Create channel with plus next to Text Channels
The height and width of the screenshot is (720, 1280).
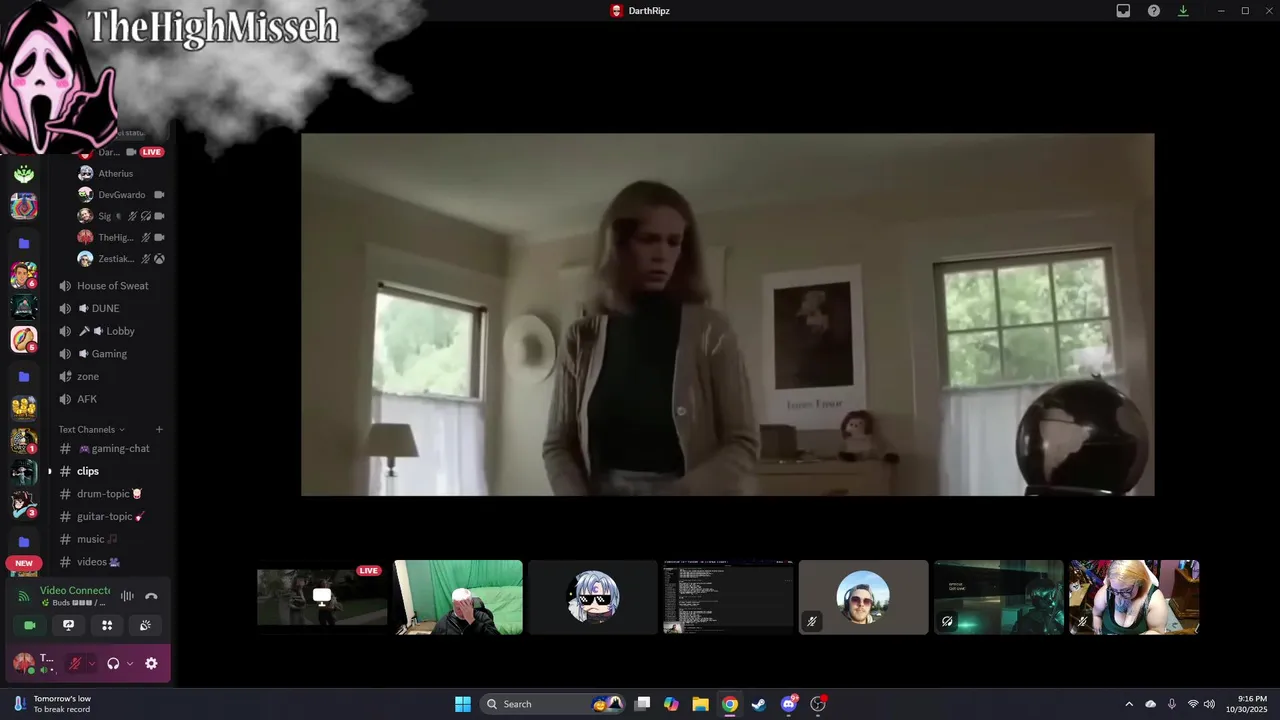tap(159, 429)
